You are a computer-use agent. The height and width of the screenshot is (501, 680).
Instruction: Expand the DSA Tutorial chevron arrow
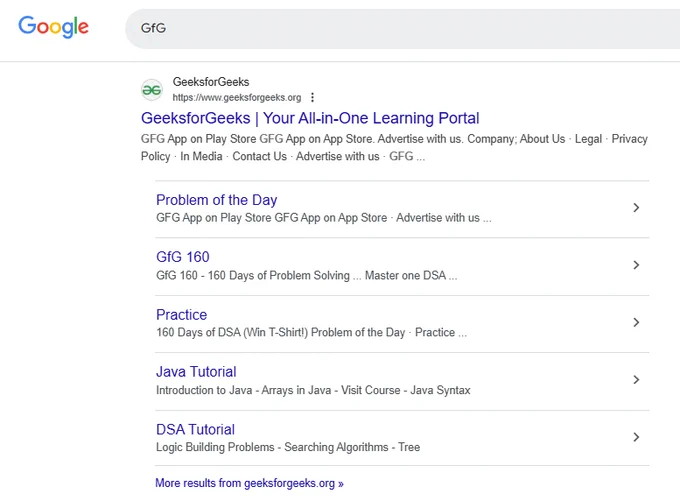[x=636, y=437]
